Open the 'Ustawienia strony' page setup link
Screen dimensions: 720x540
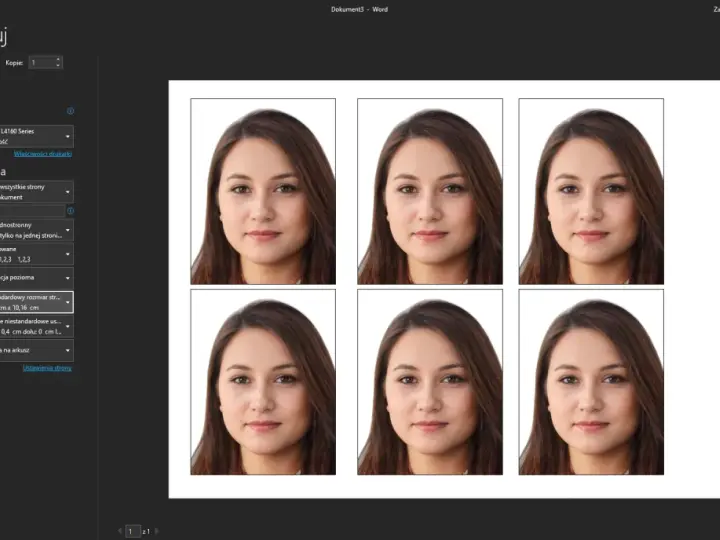47,368
